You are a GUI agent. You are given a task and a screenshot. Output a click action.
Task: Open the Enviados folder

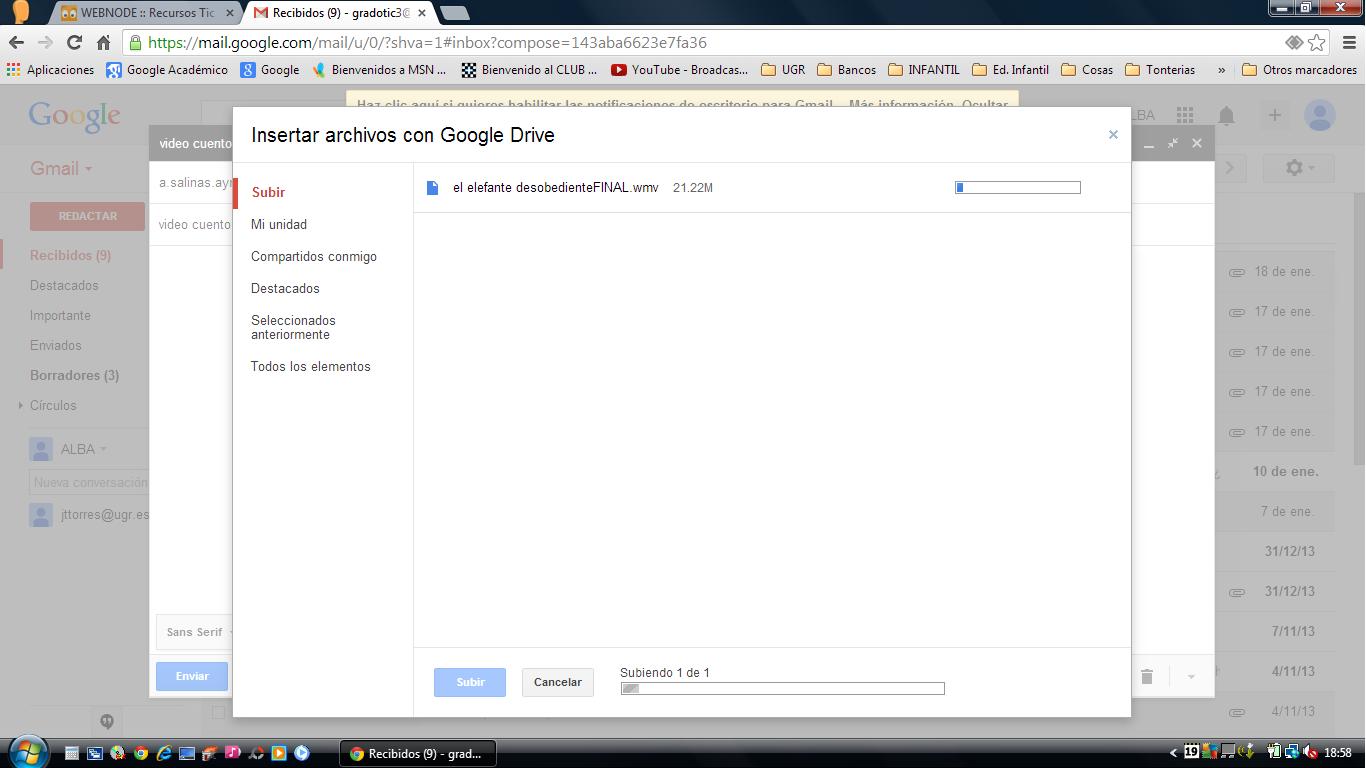[x=56, y=345]
